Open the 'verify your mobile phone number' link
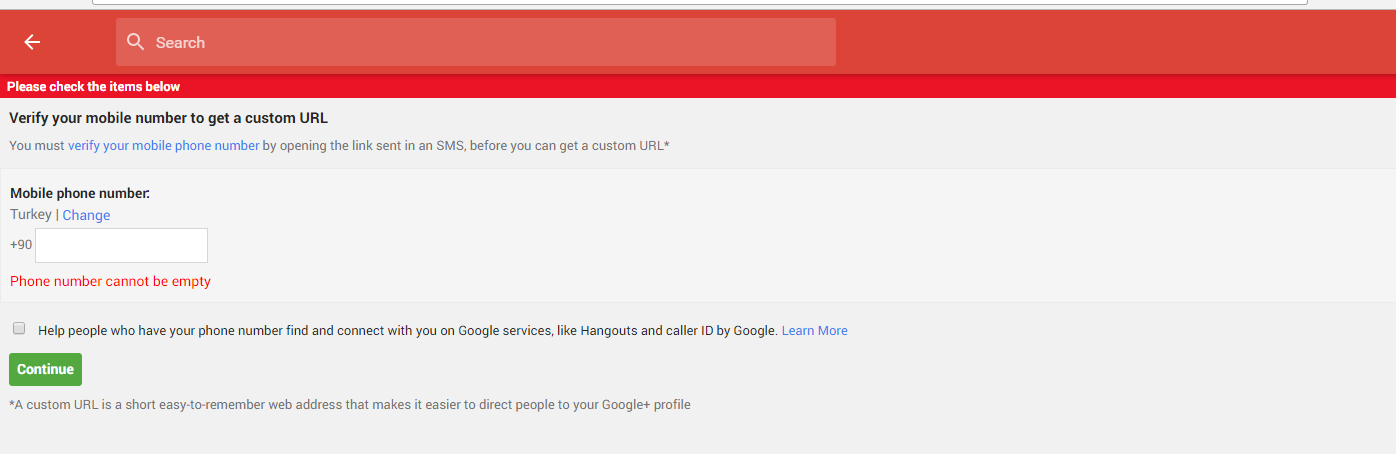Screen dimensions: 1396x454 click(164, 145)
